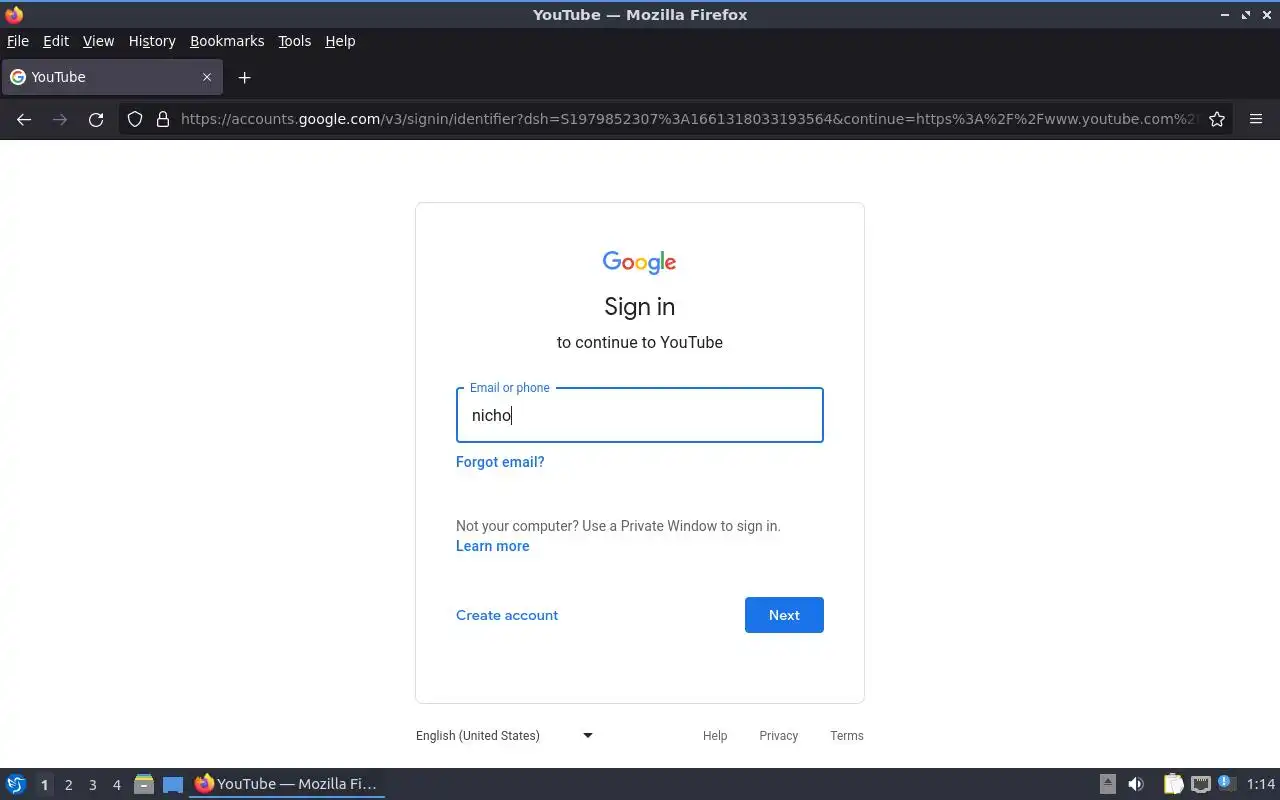Open Firefox hamburger application menu
The image size is (1280, 800).
1256,119
